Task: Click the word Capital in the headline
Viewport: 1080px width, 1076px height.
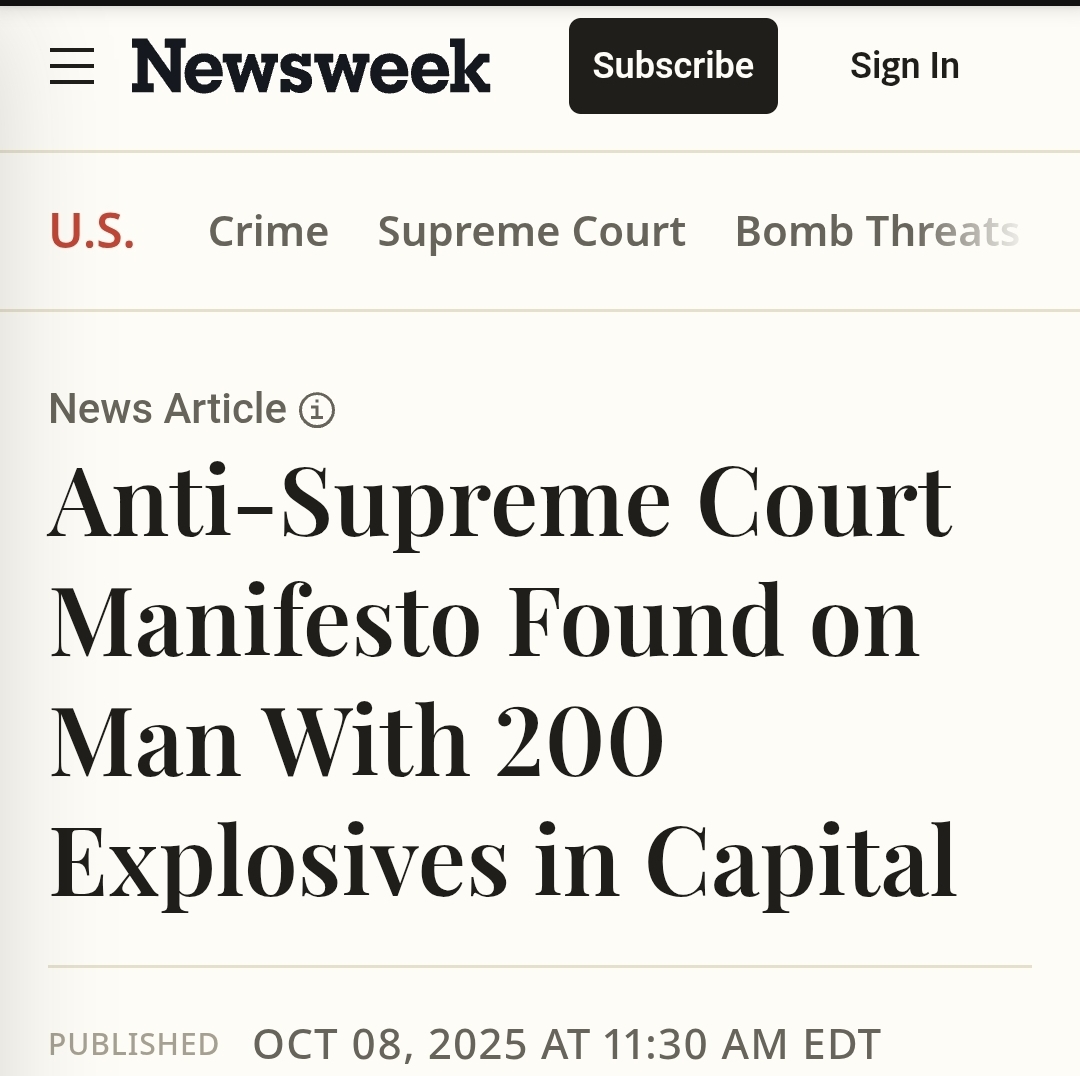Action: point(802,859)
